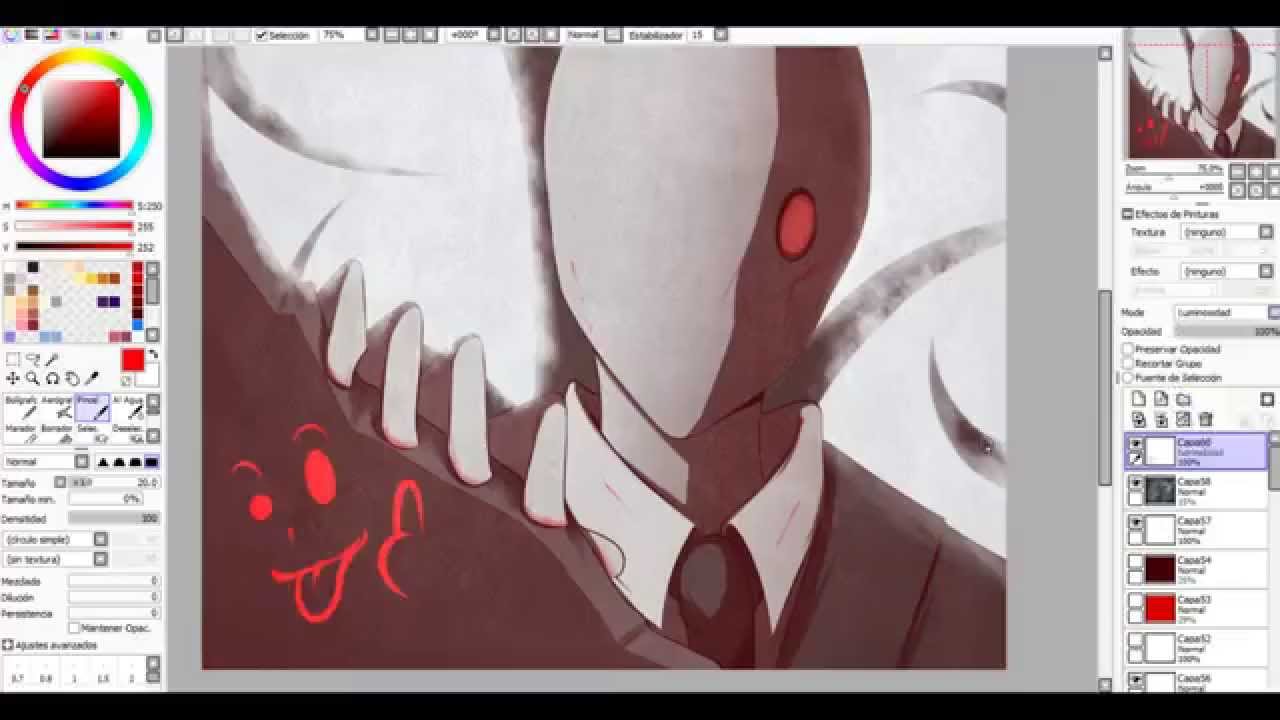
Task: Open brush blend mode Normal dropdown
Action: [x=47, y=462]
